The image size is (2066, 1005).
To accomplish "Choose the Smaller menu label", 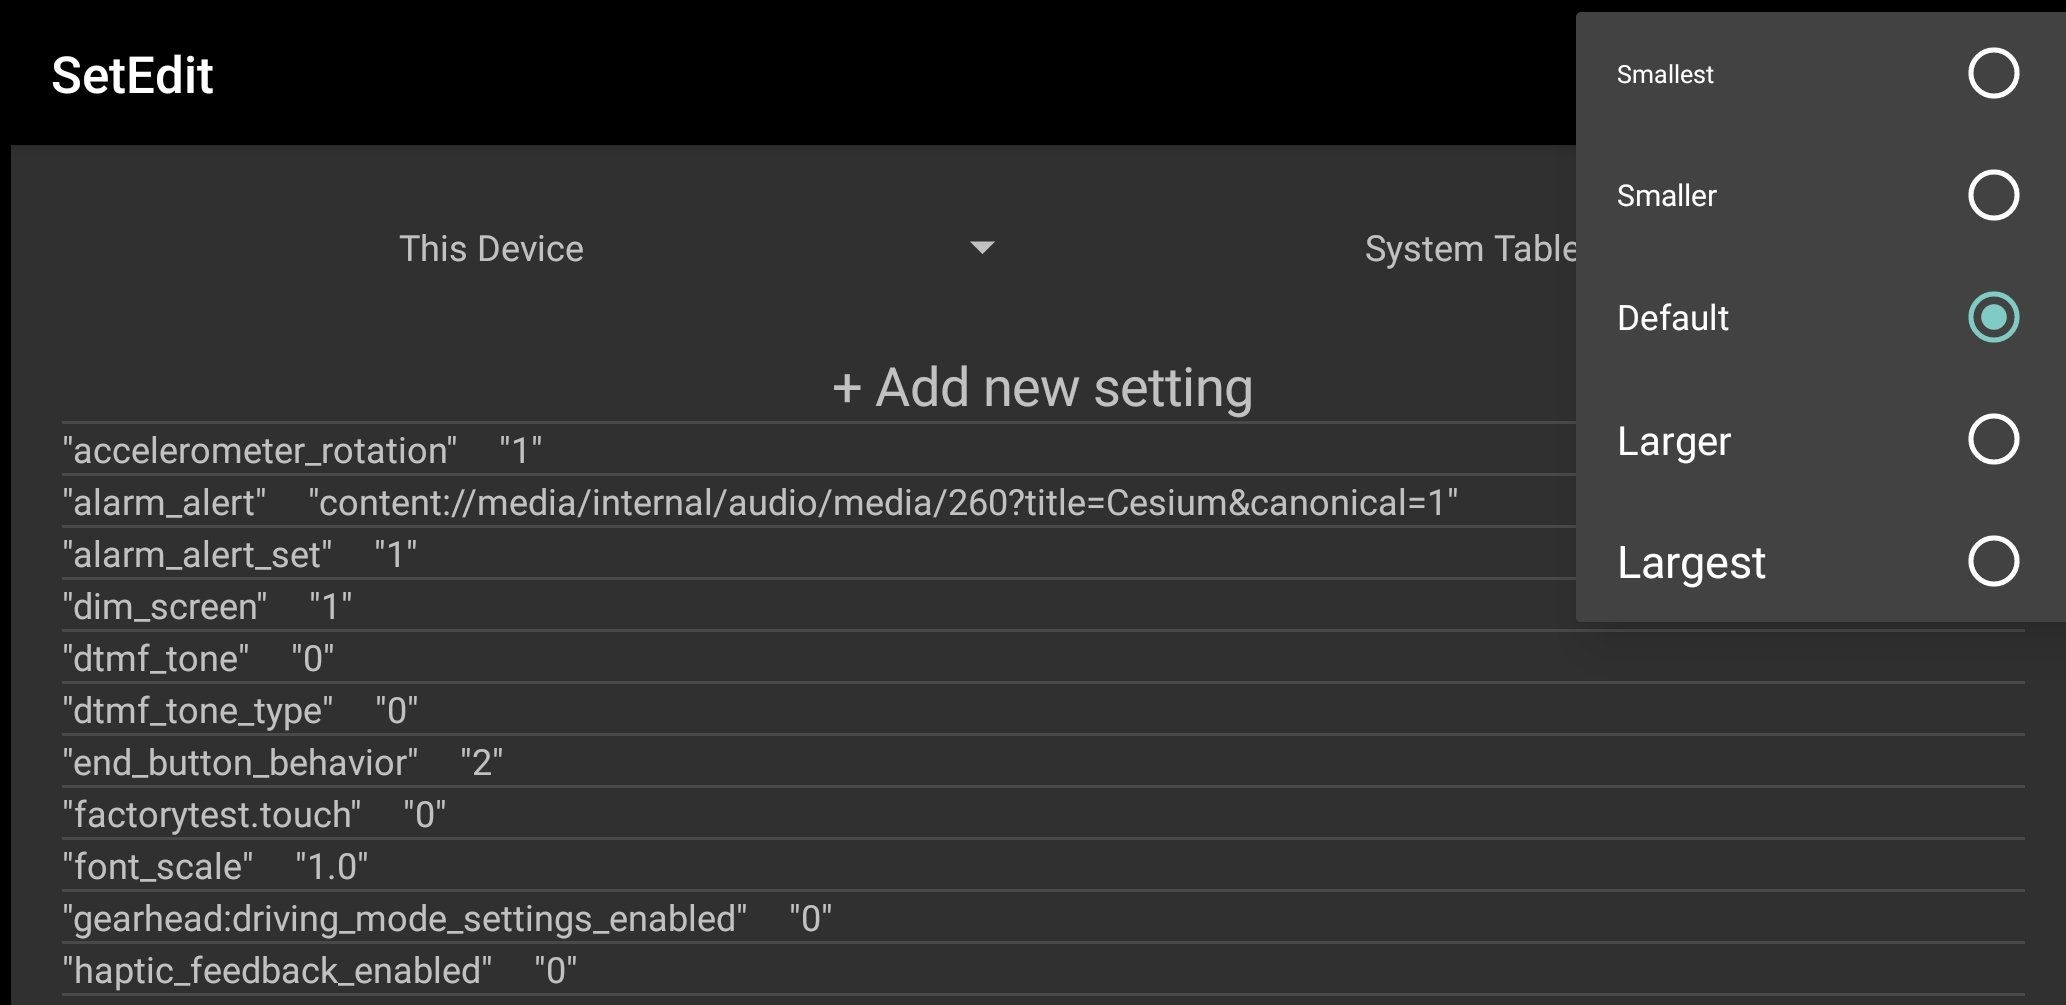I will coord(1667,196).
